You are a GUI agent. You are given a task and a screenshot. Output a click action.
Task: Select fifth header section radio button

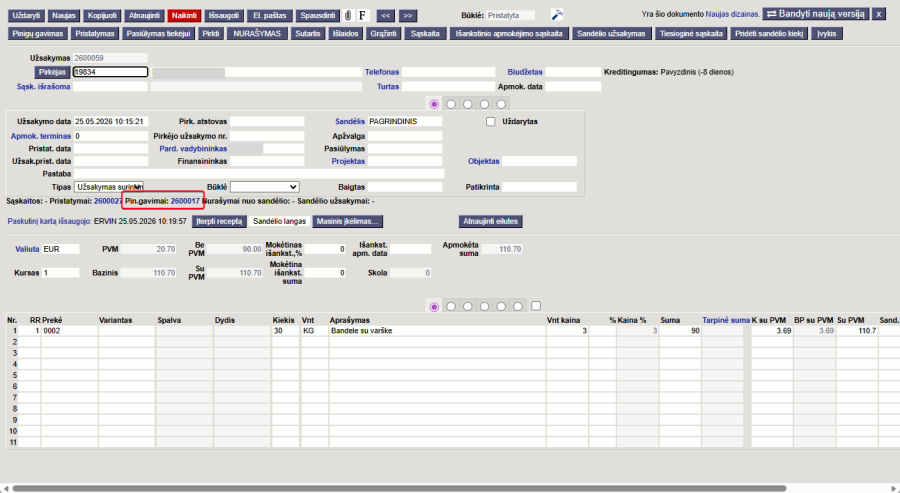click(501, 104)
